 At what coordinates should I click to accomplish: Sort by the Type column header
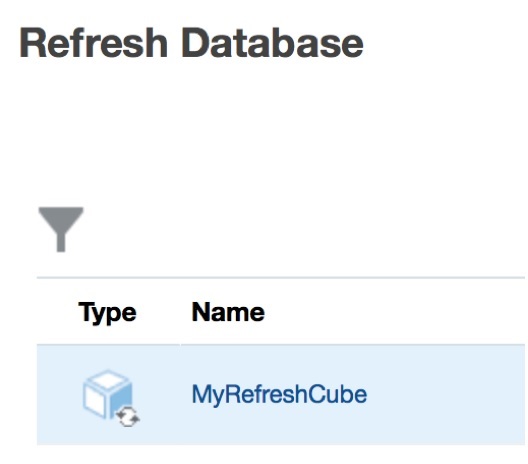[x=108, y=313]
